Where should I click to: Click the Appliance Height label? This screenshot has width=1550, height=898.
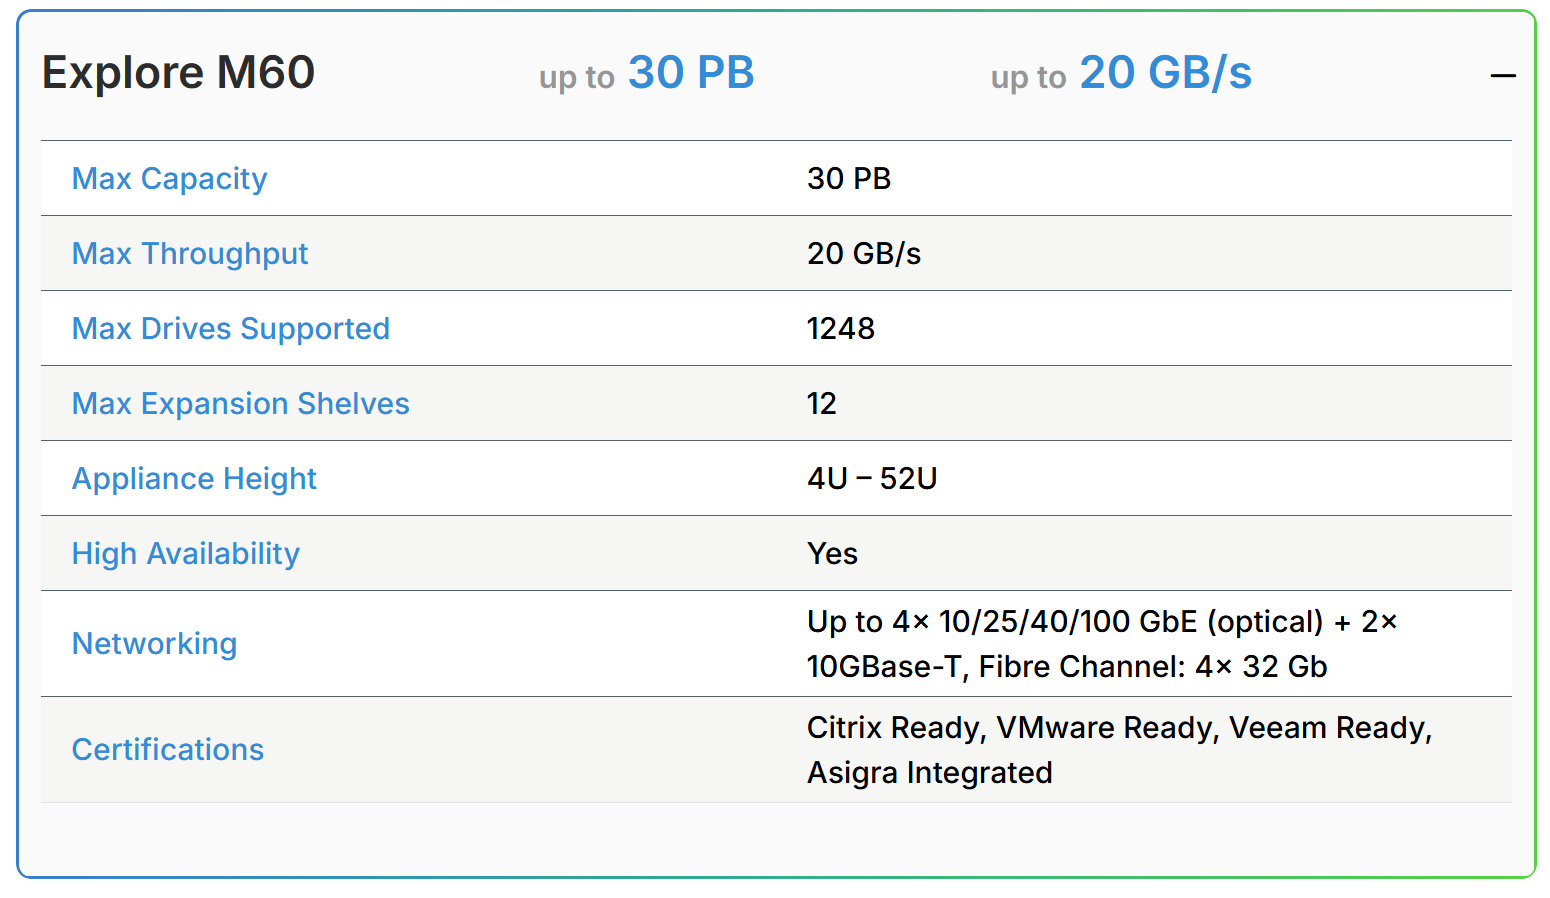click(x=194, y=478)
